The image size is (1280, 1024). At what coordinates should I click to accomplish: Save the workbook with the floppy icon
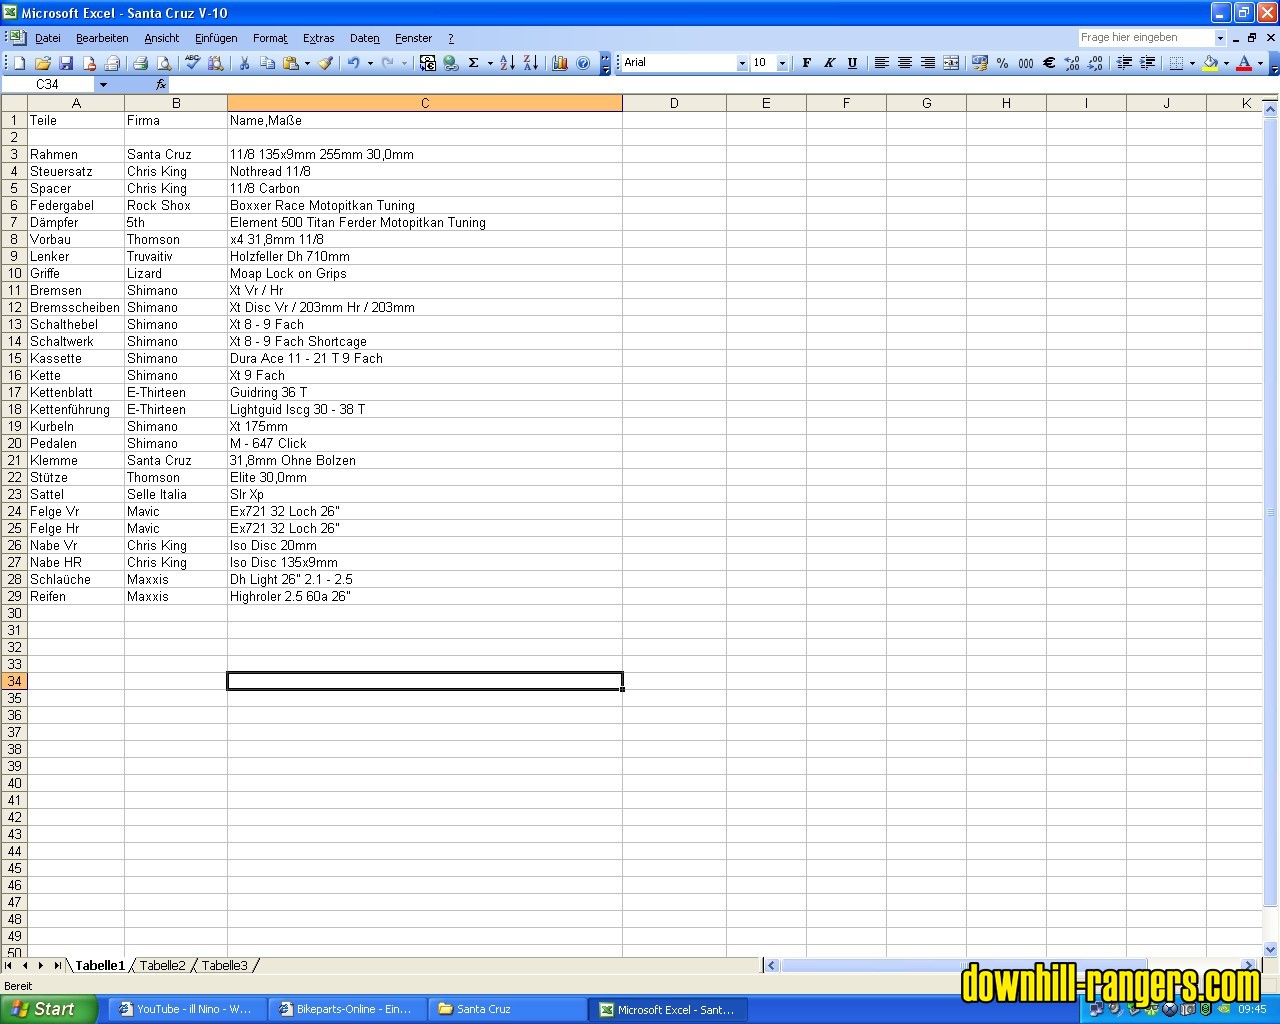pyautogui.click(x=66, y=63)
